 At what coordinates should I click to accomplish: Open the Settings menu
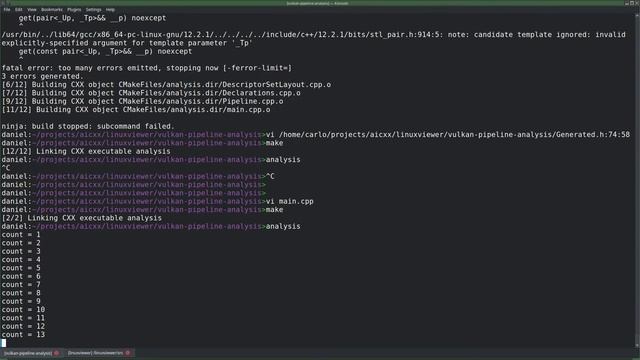(x=93, y=9)
